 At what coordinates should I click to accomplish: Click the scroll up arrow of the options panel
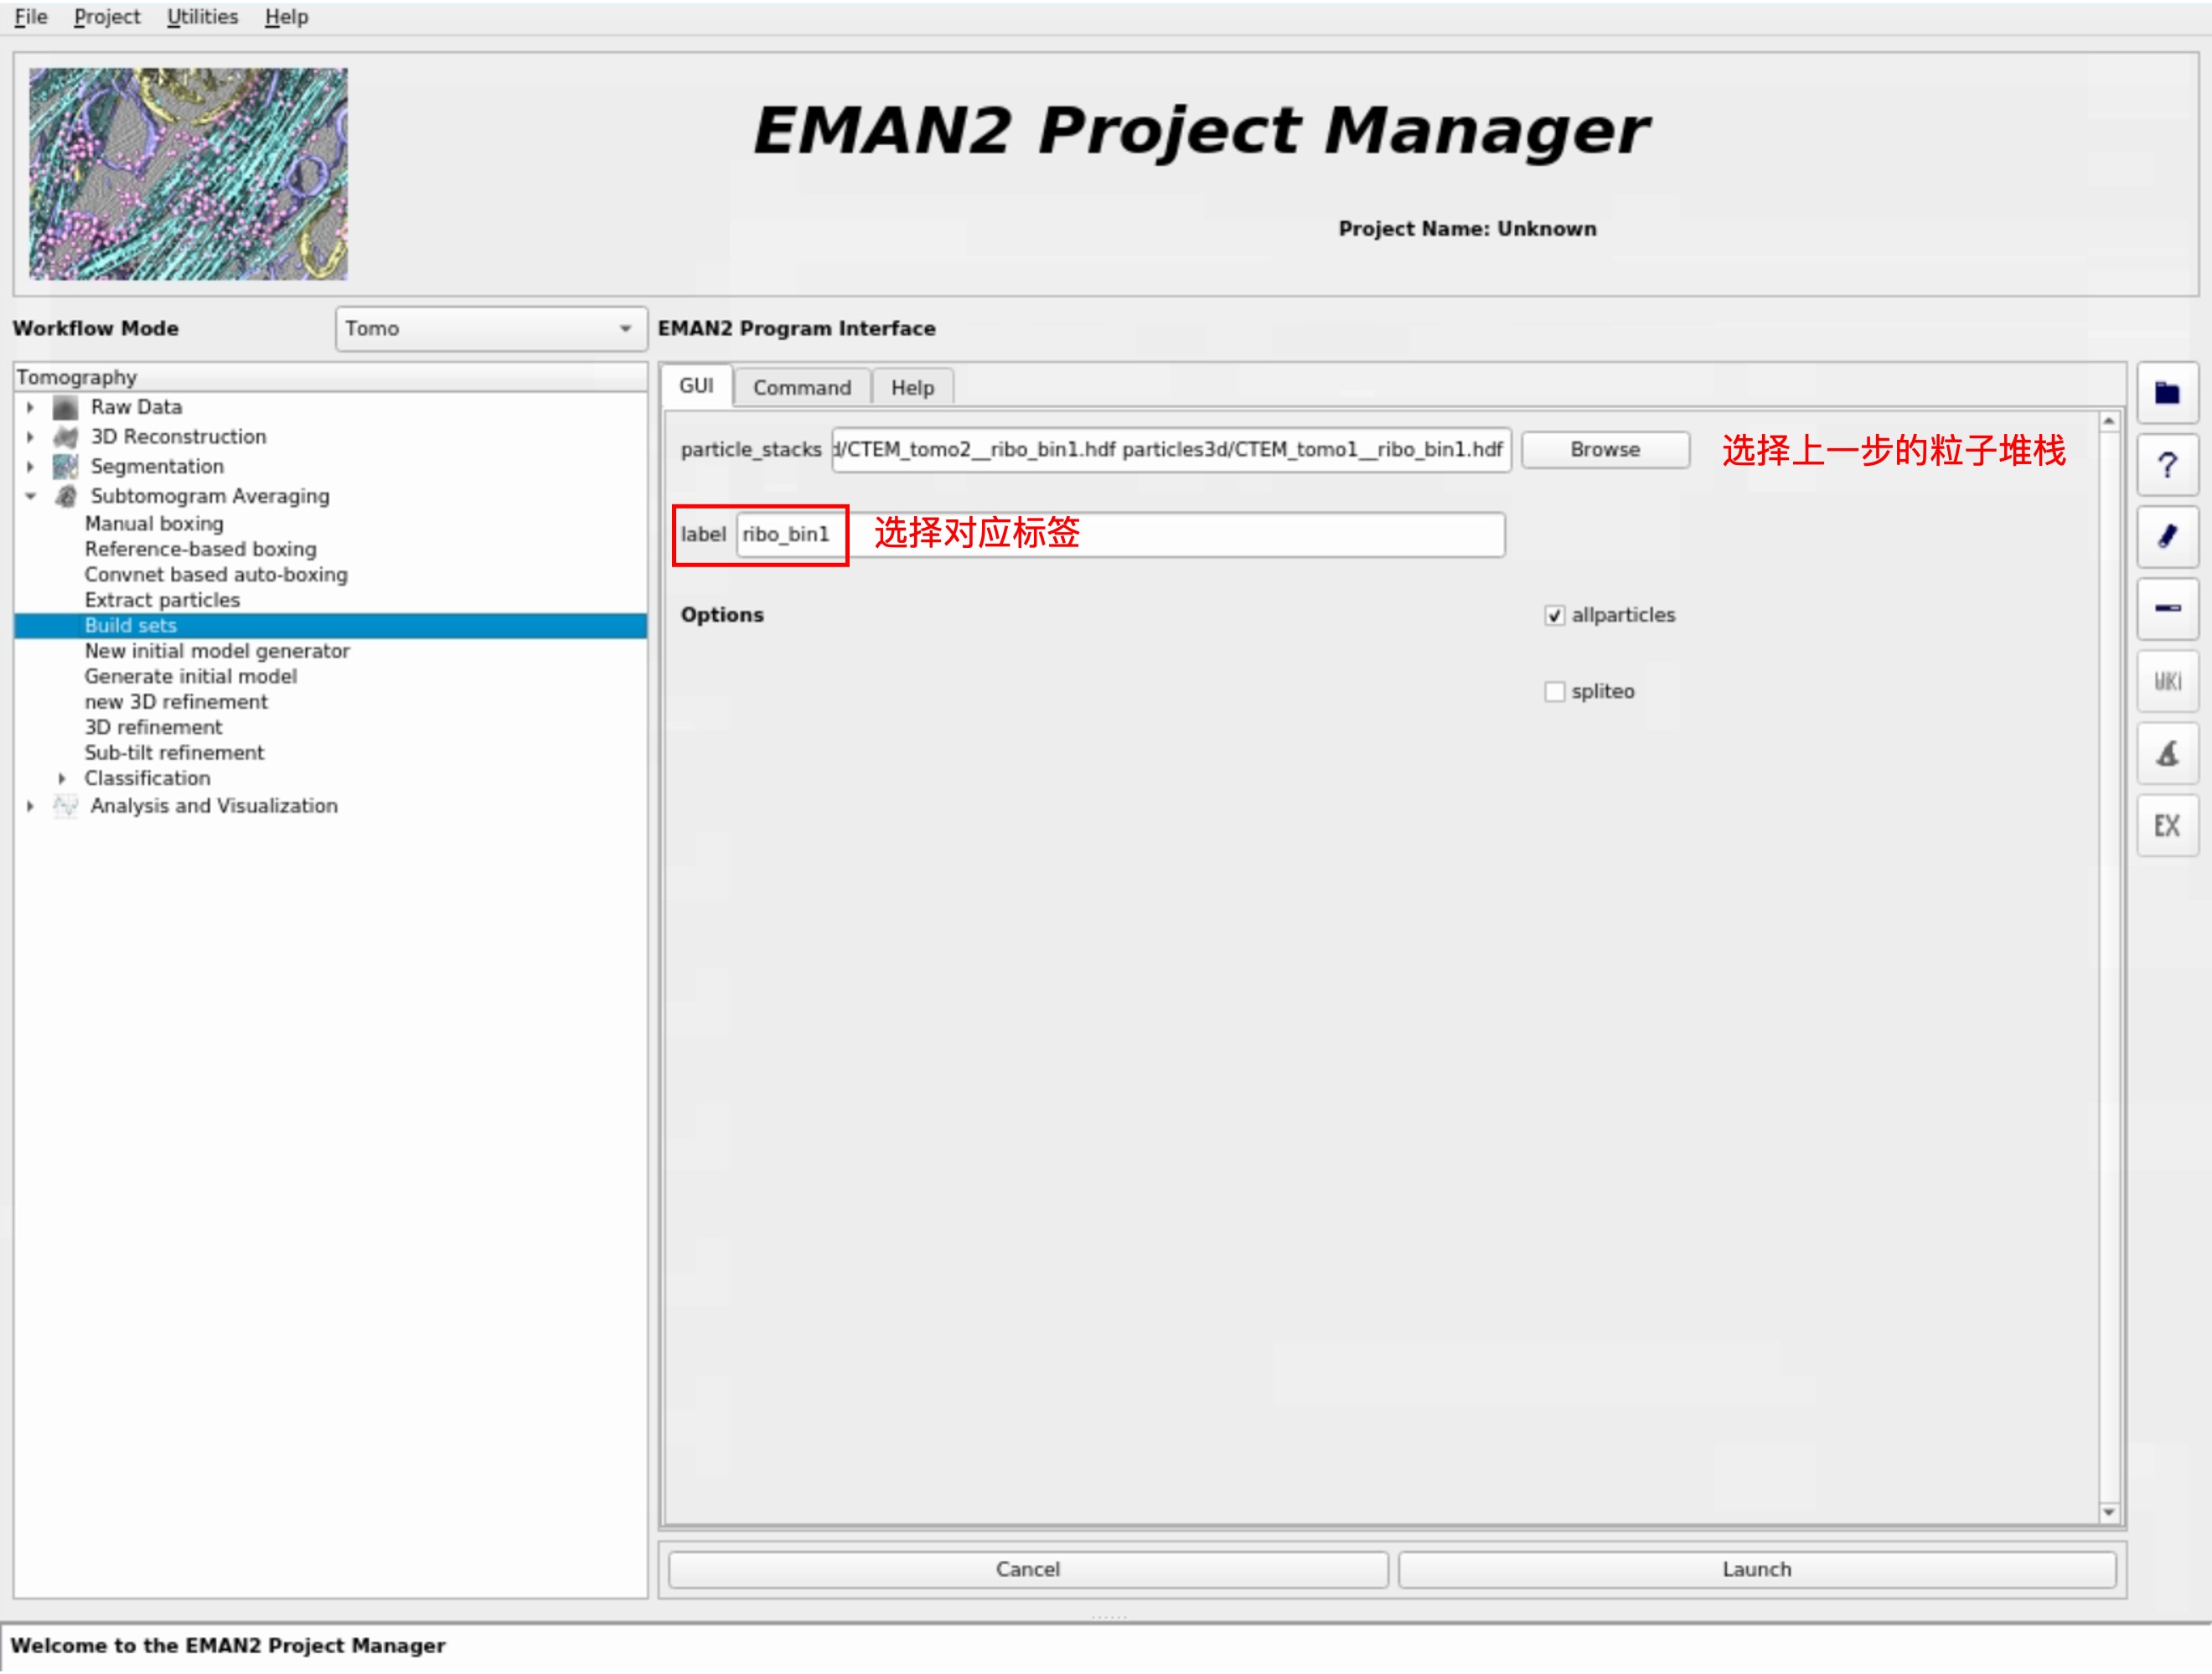coord(2109,422)
